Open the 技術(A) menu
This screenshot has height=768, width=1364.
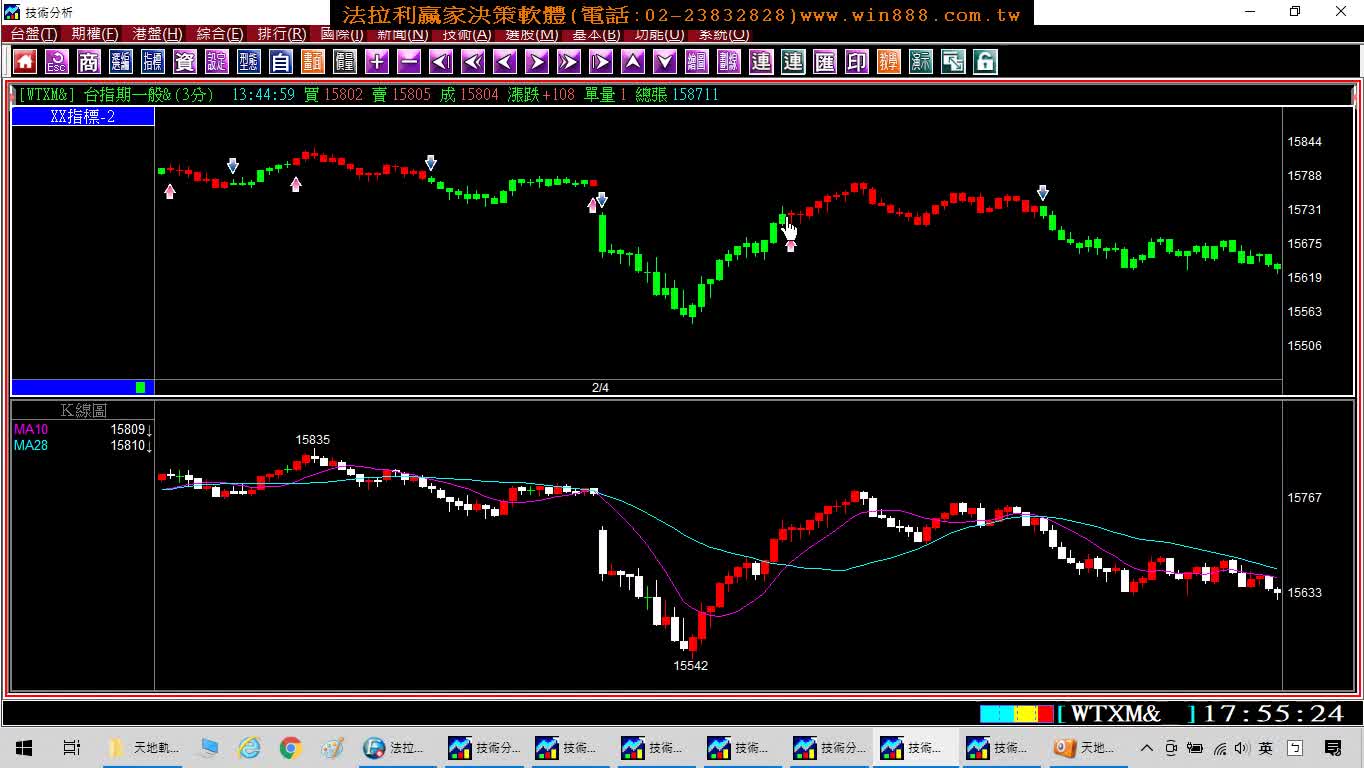pyautogui.click(x=467, y=34)
